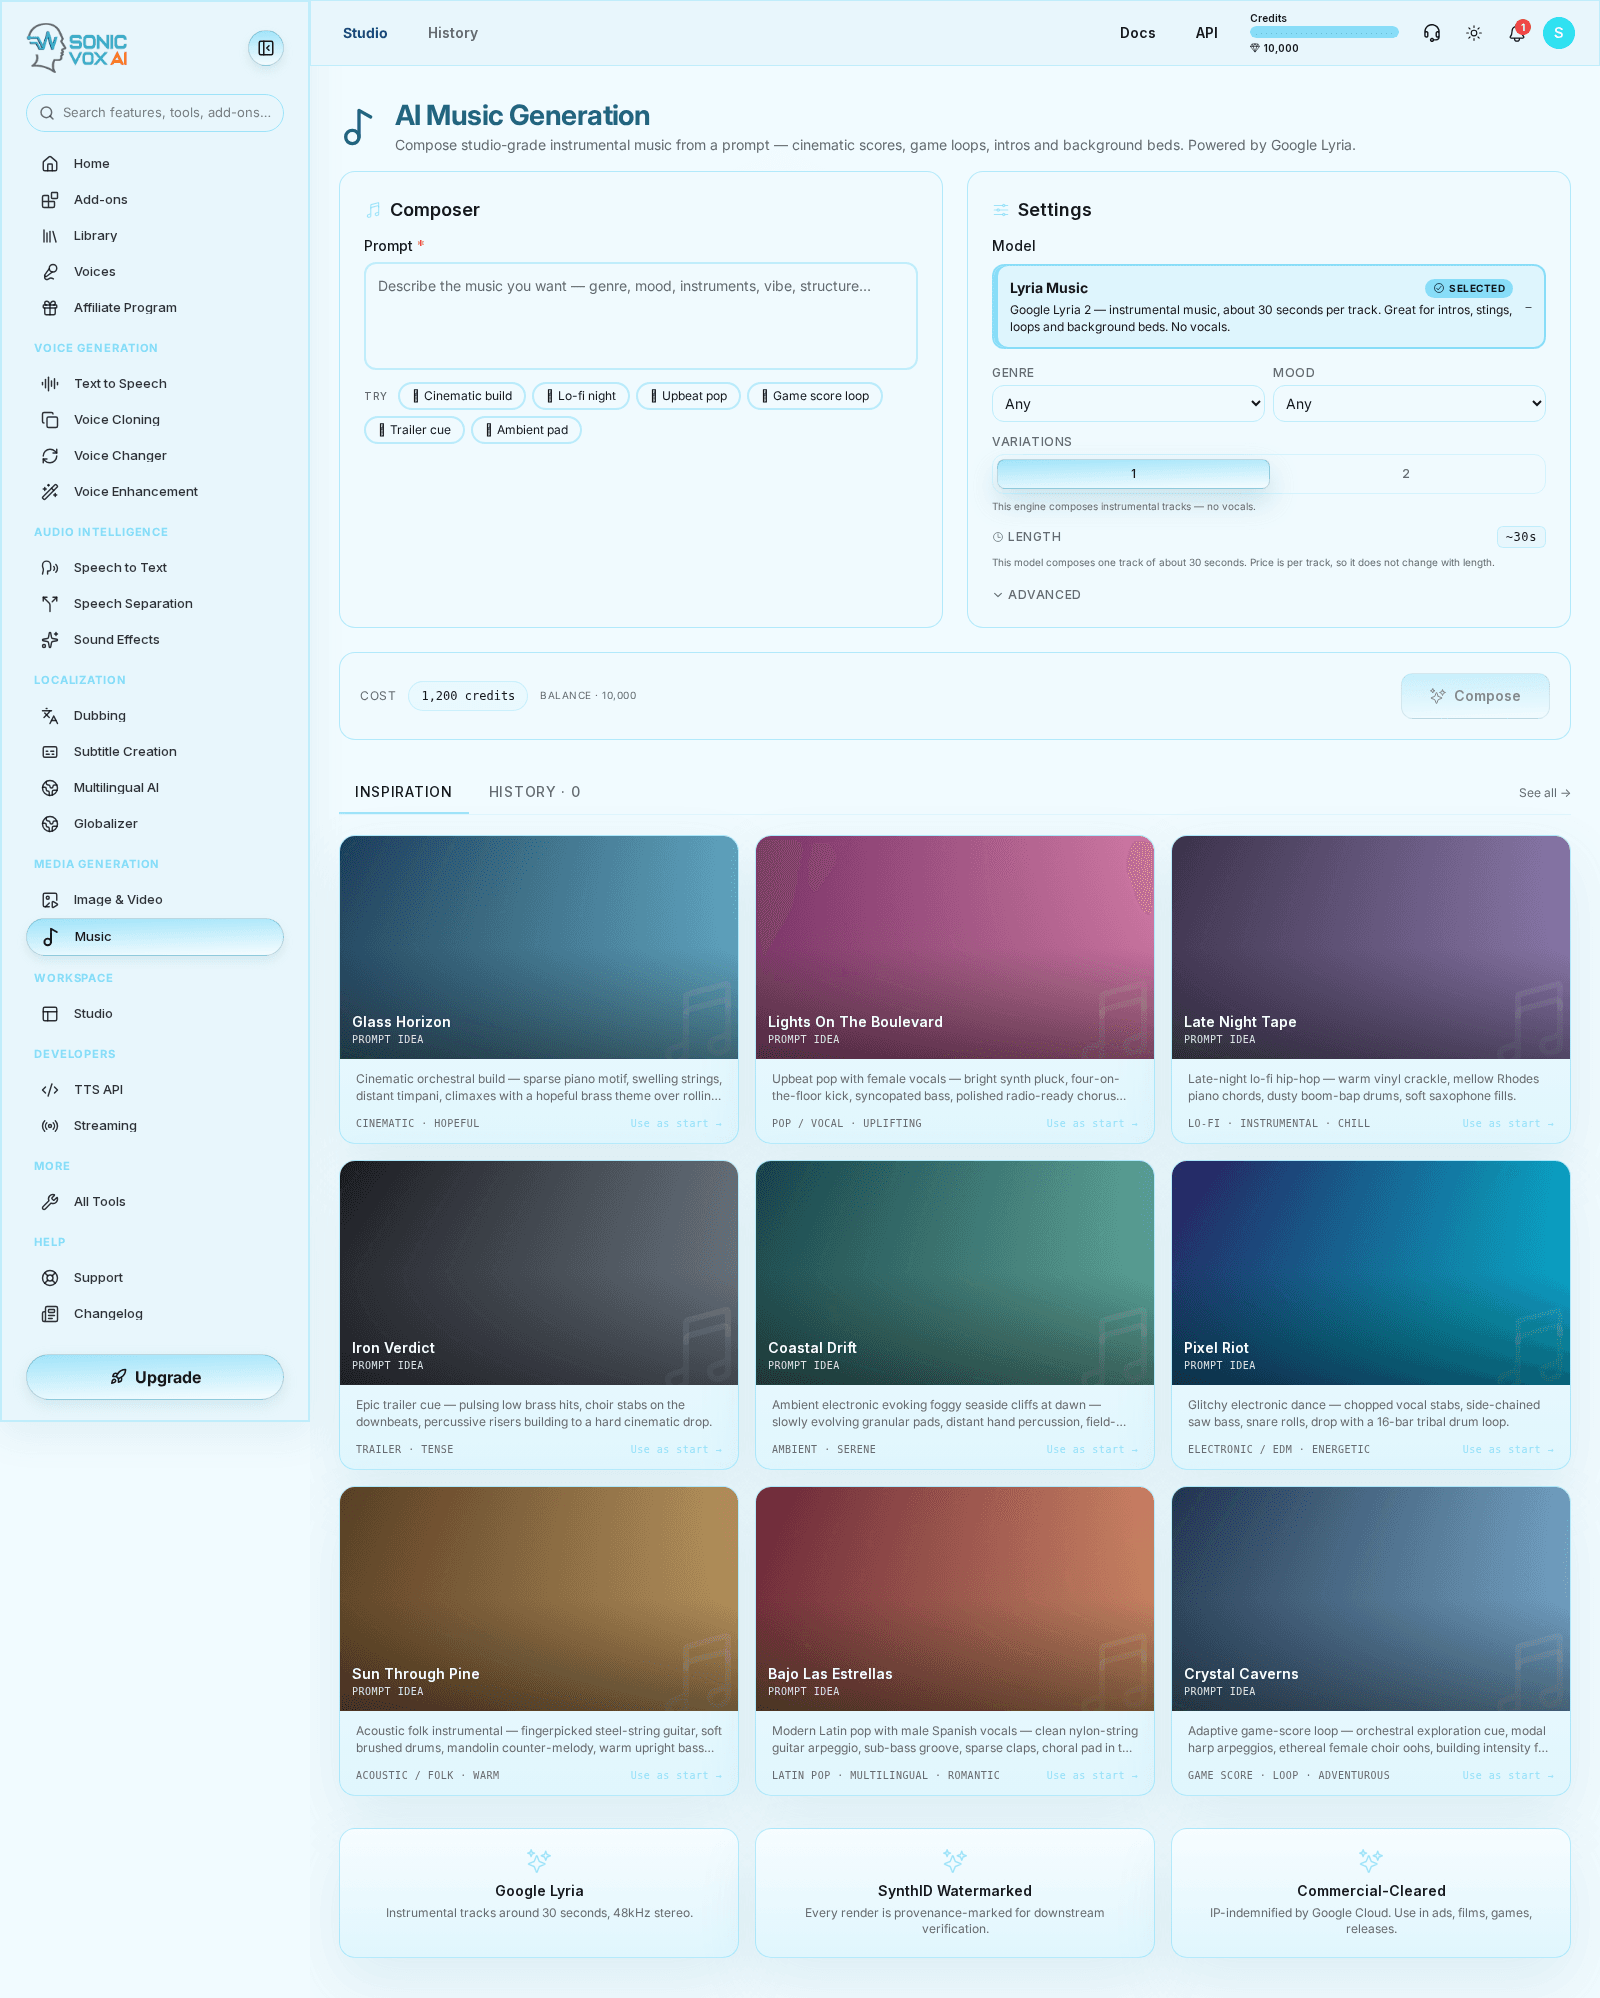The image size is (1600, 1998).
Task: Open the Genre dropdown
Action: click(1129, 404)
